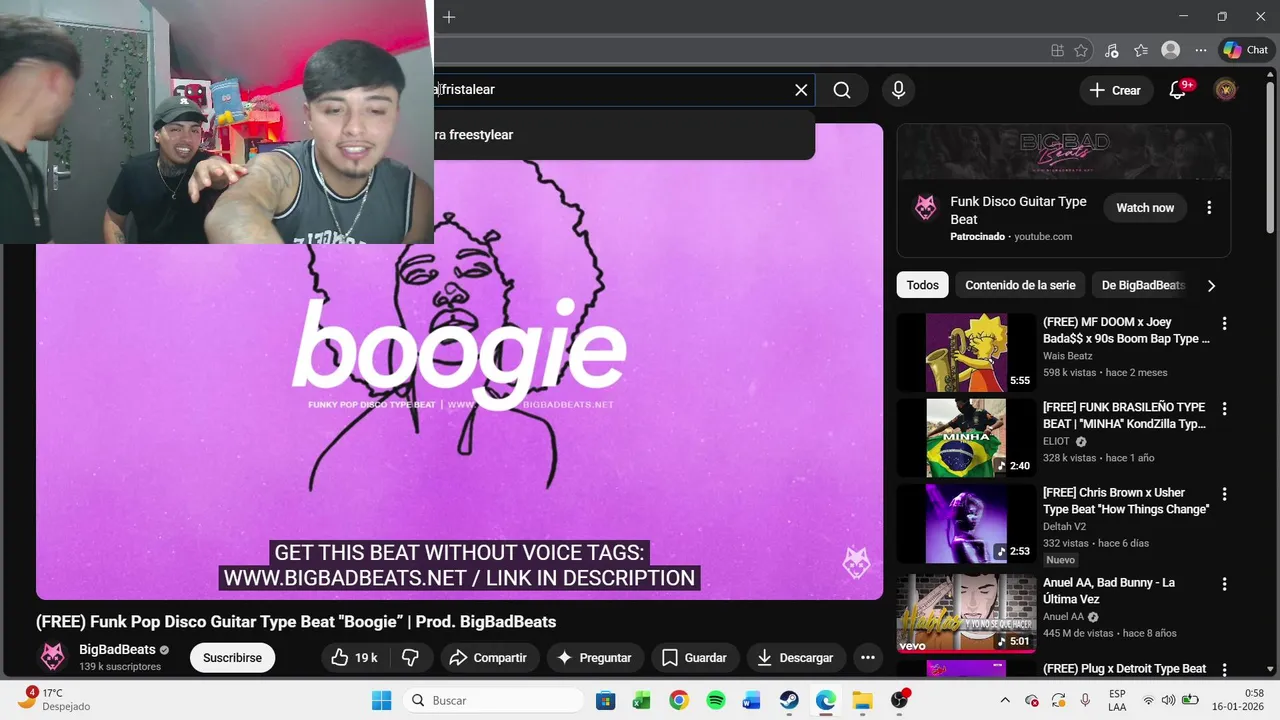Click the Descargar download button
The image size is (1280, 720).
795,657
